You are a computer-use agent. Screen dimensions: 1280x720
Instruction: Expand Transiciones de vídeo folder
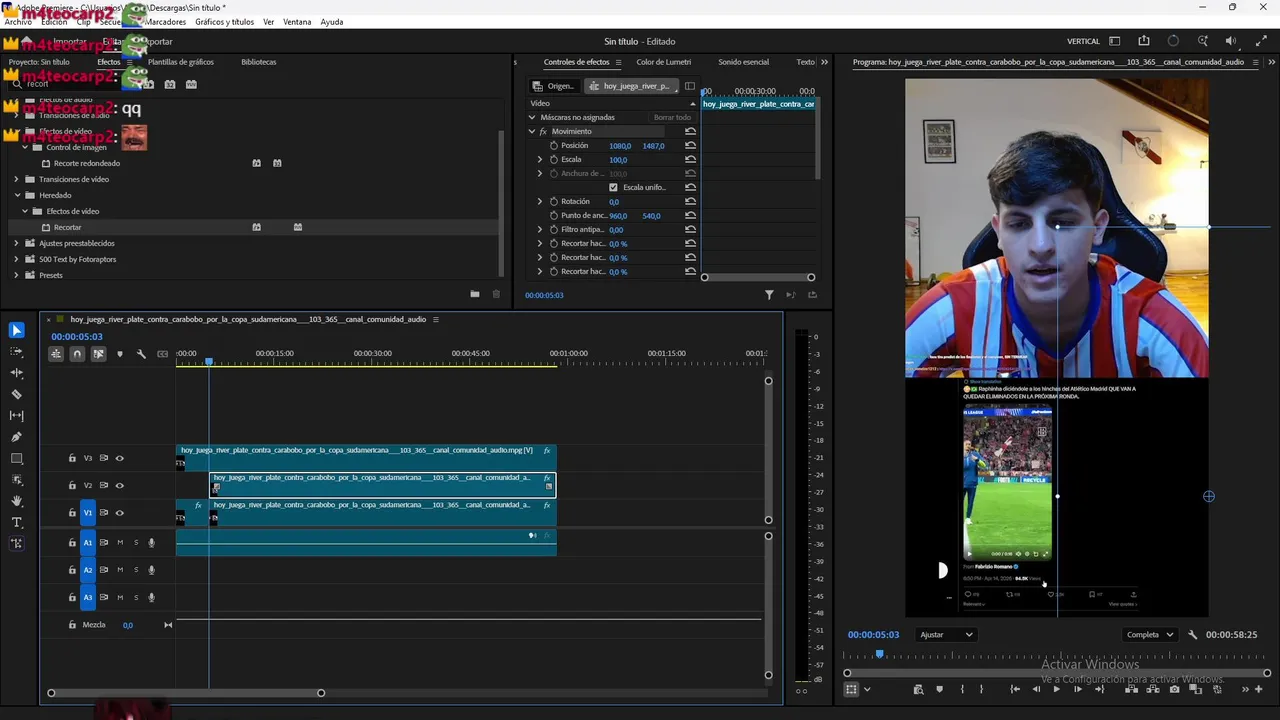16,180
